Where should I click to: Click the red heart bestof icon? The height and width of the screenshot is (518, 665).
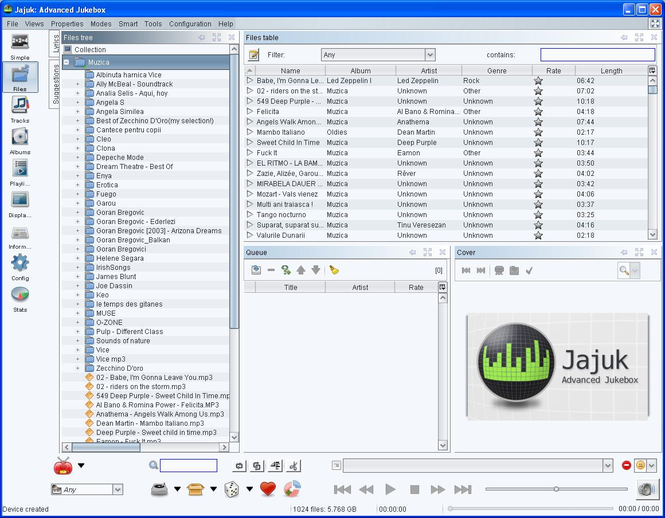click(268, 489)
